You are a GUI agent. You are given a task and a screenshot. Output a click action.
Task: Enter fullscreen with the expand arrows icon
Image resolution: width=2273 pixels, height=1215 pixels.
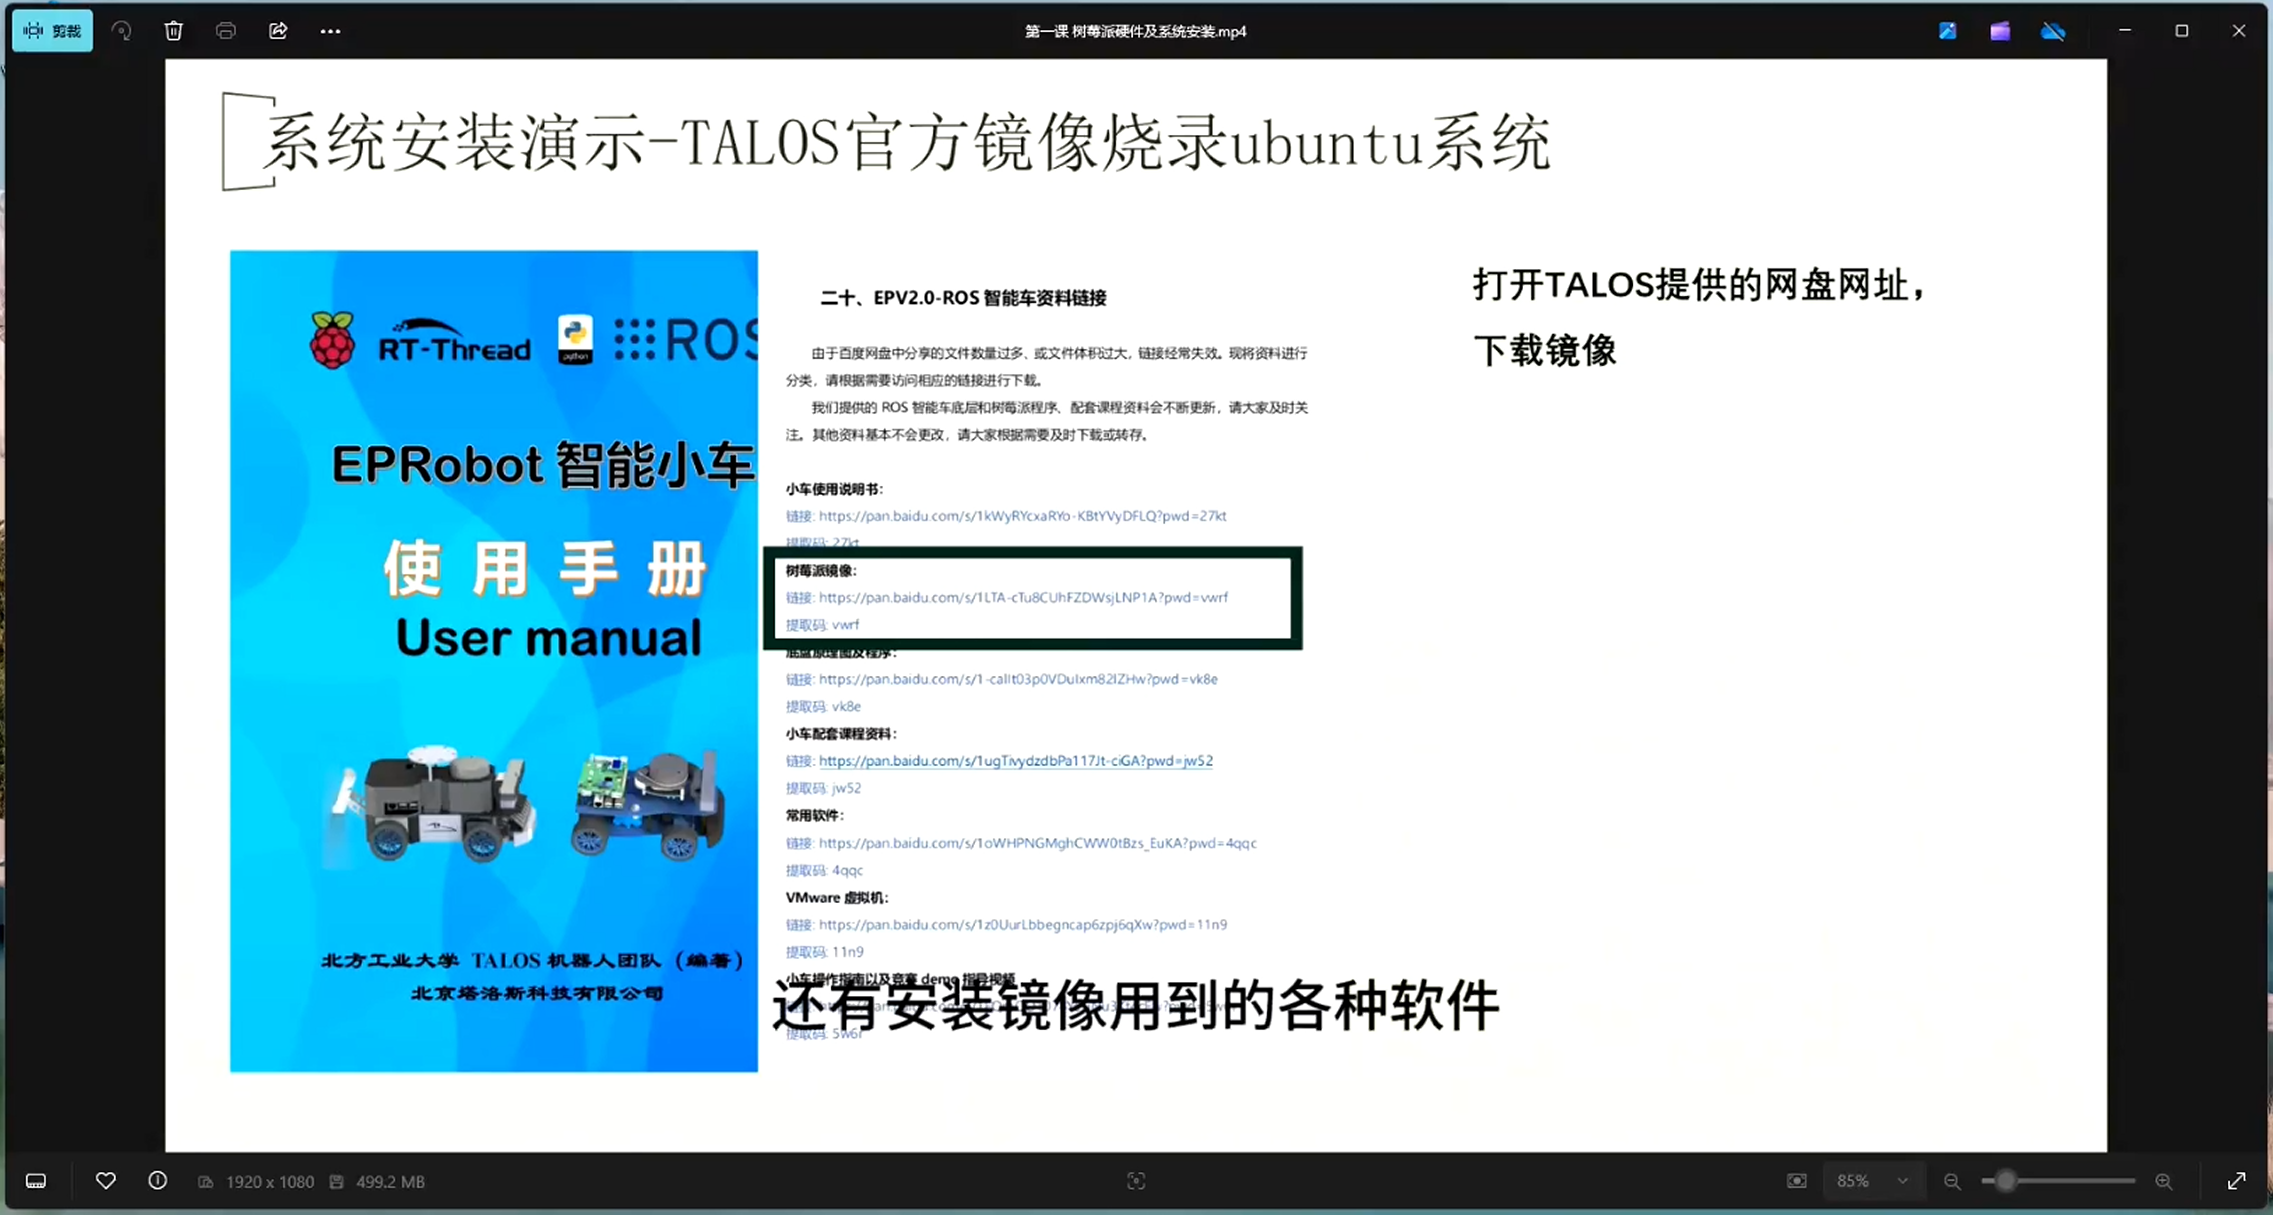[2236, 1181]
